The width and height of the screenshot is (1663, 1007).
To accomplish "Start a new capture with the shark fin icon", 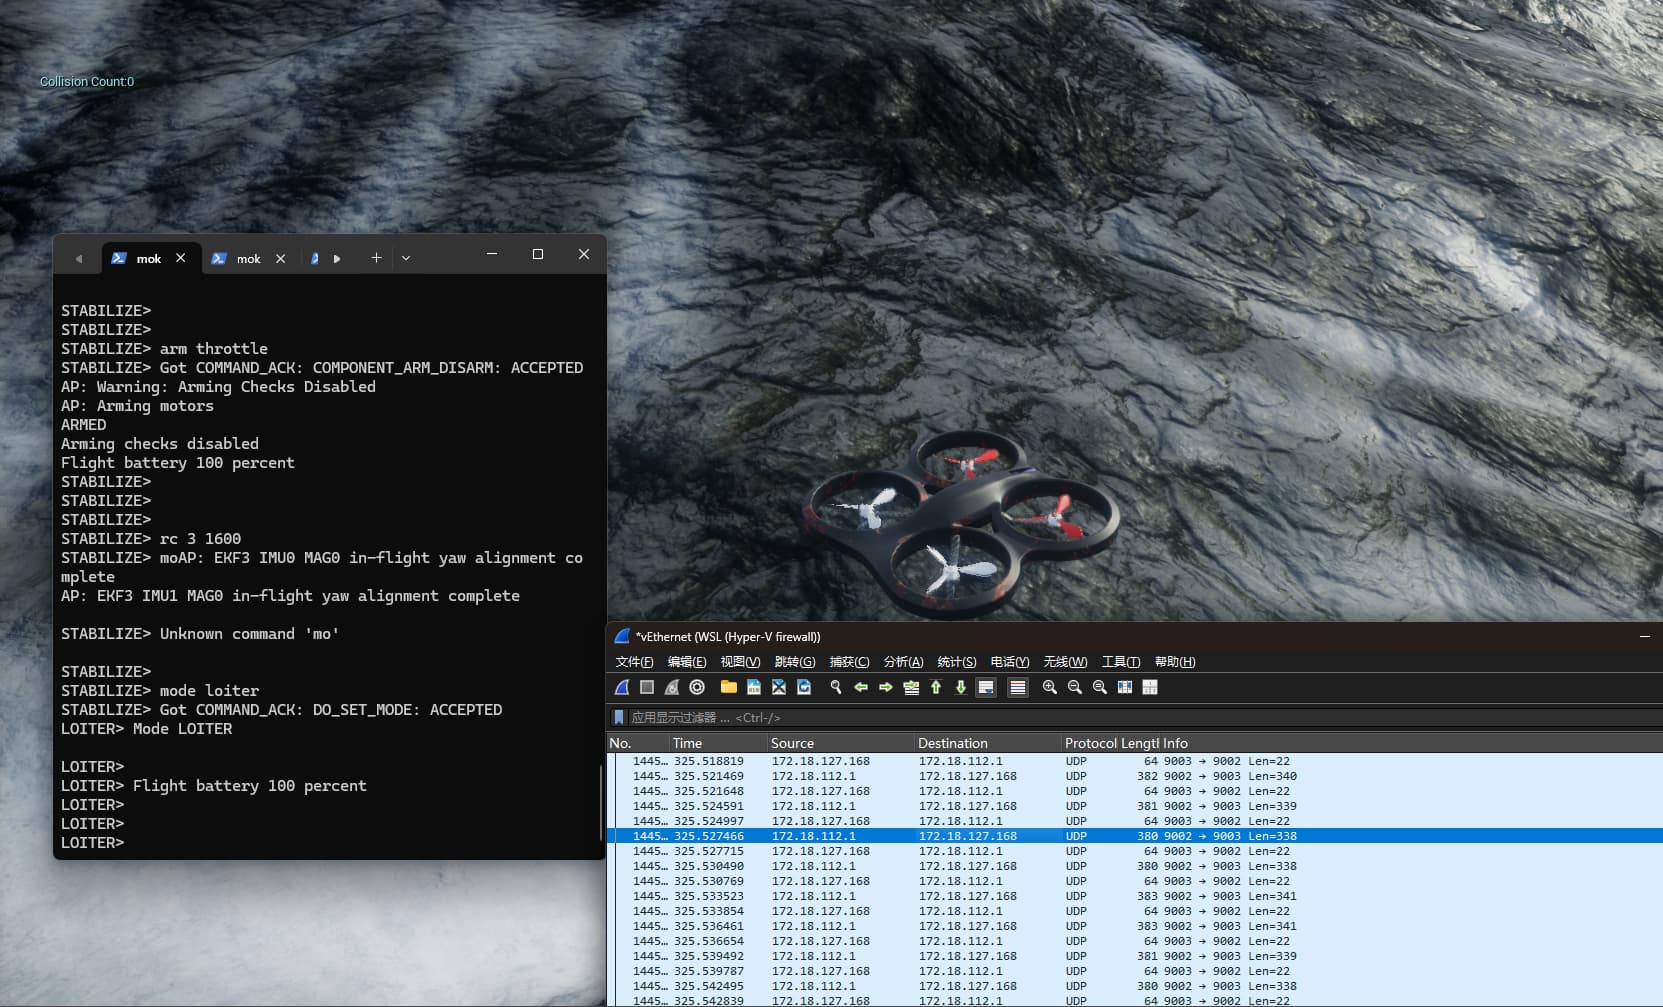I will tap(622, 687).
